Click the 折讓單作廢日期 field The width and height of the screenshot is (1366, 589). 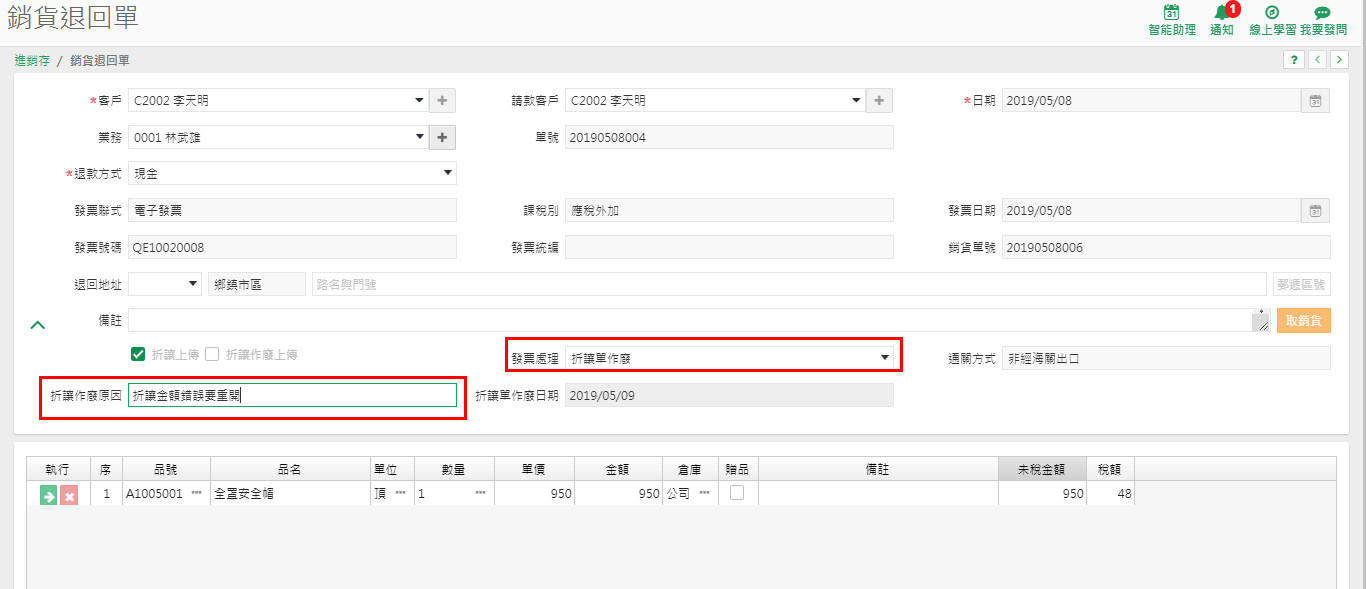729,395
